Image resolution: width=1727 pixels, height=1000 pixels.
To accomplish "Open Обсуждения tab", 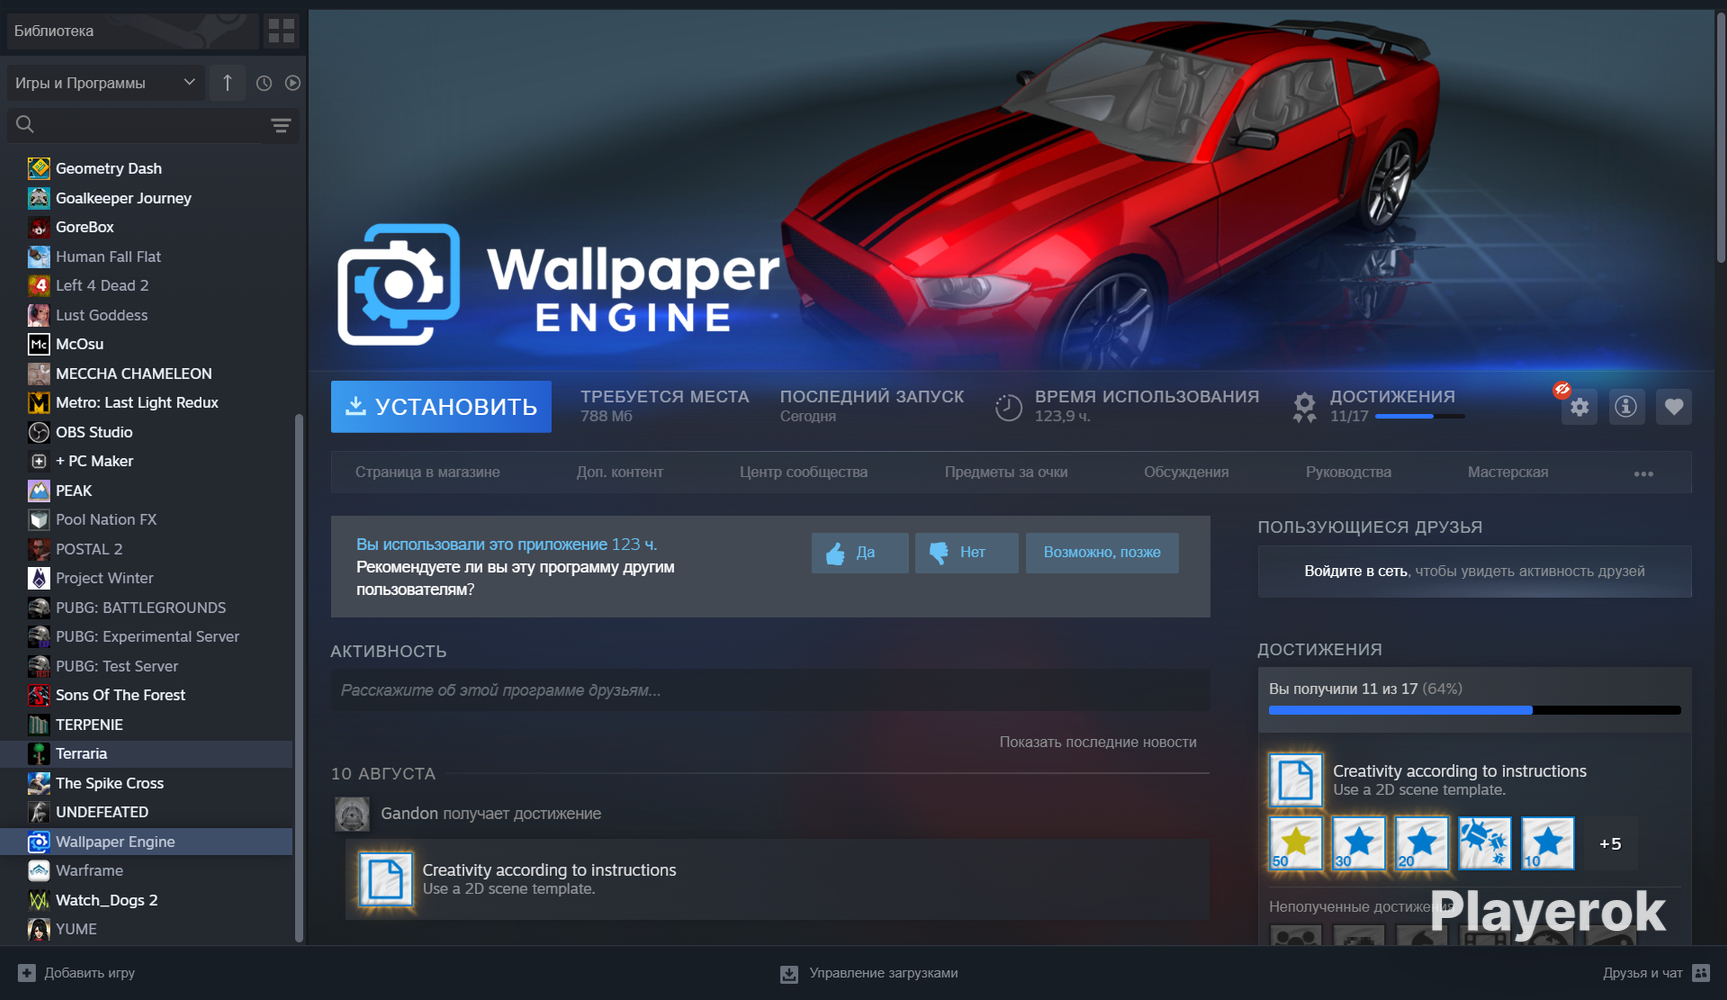I will tap(1186, 472).
